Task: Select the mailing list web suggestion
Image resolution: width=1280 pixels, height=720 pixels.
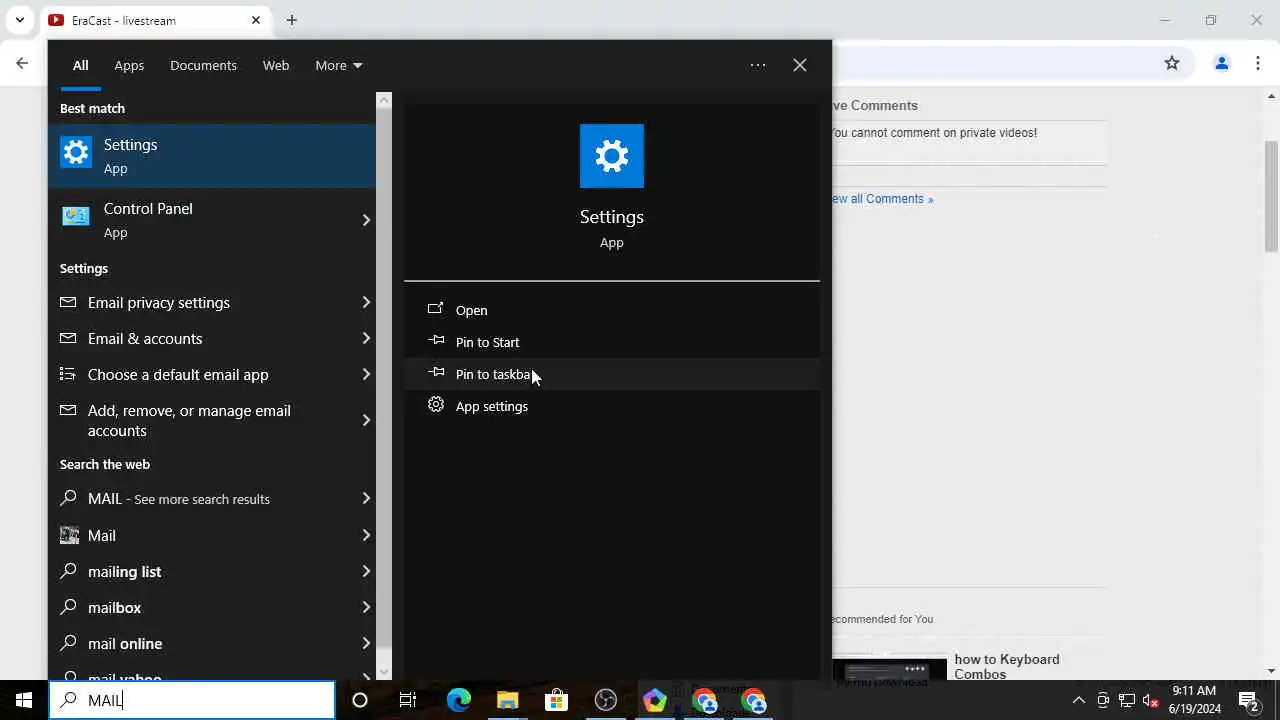Action: pos(212,571)
